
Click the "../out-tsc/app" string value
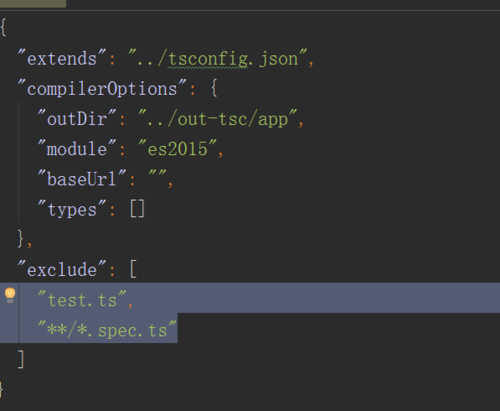pyautogui.click(x=218, y=119)
